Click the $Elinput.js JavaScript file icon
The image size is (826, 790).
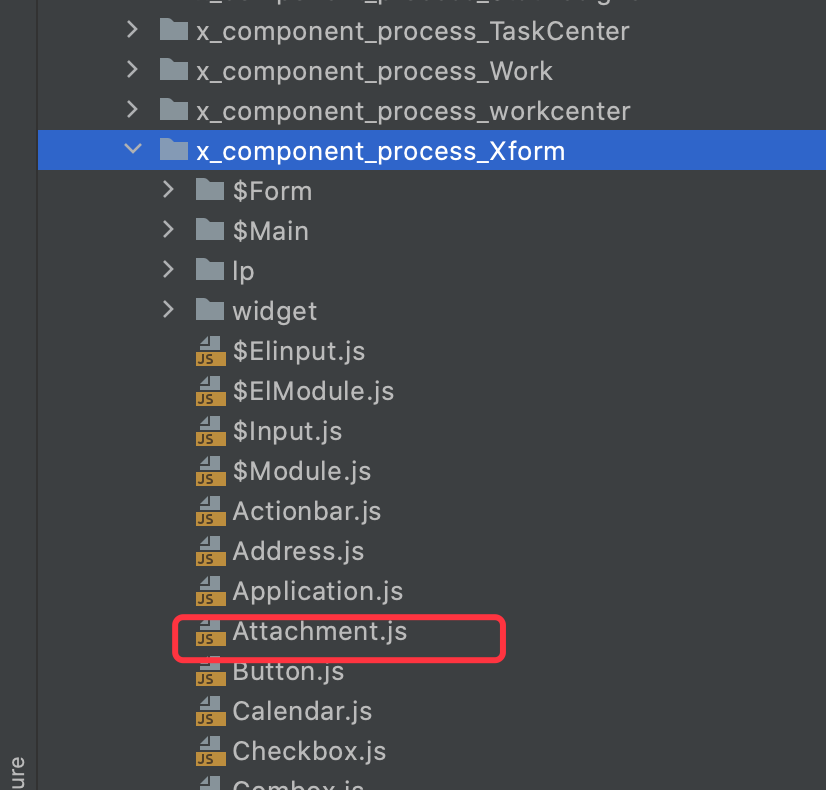208,353
